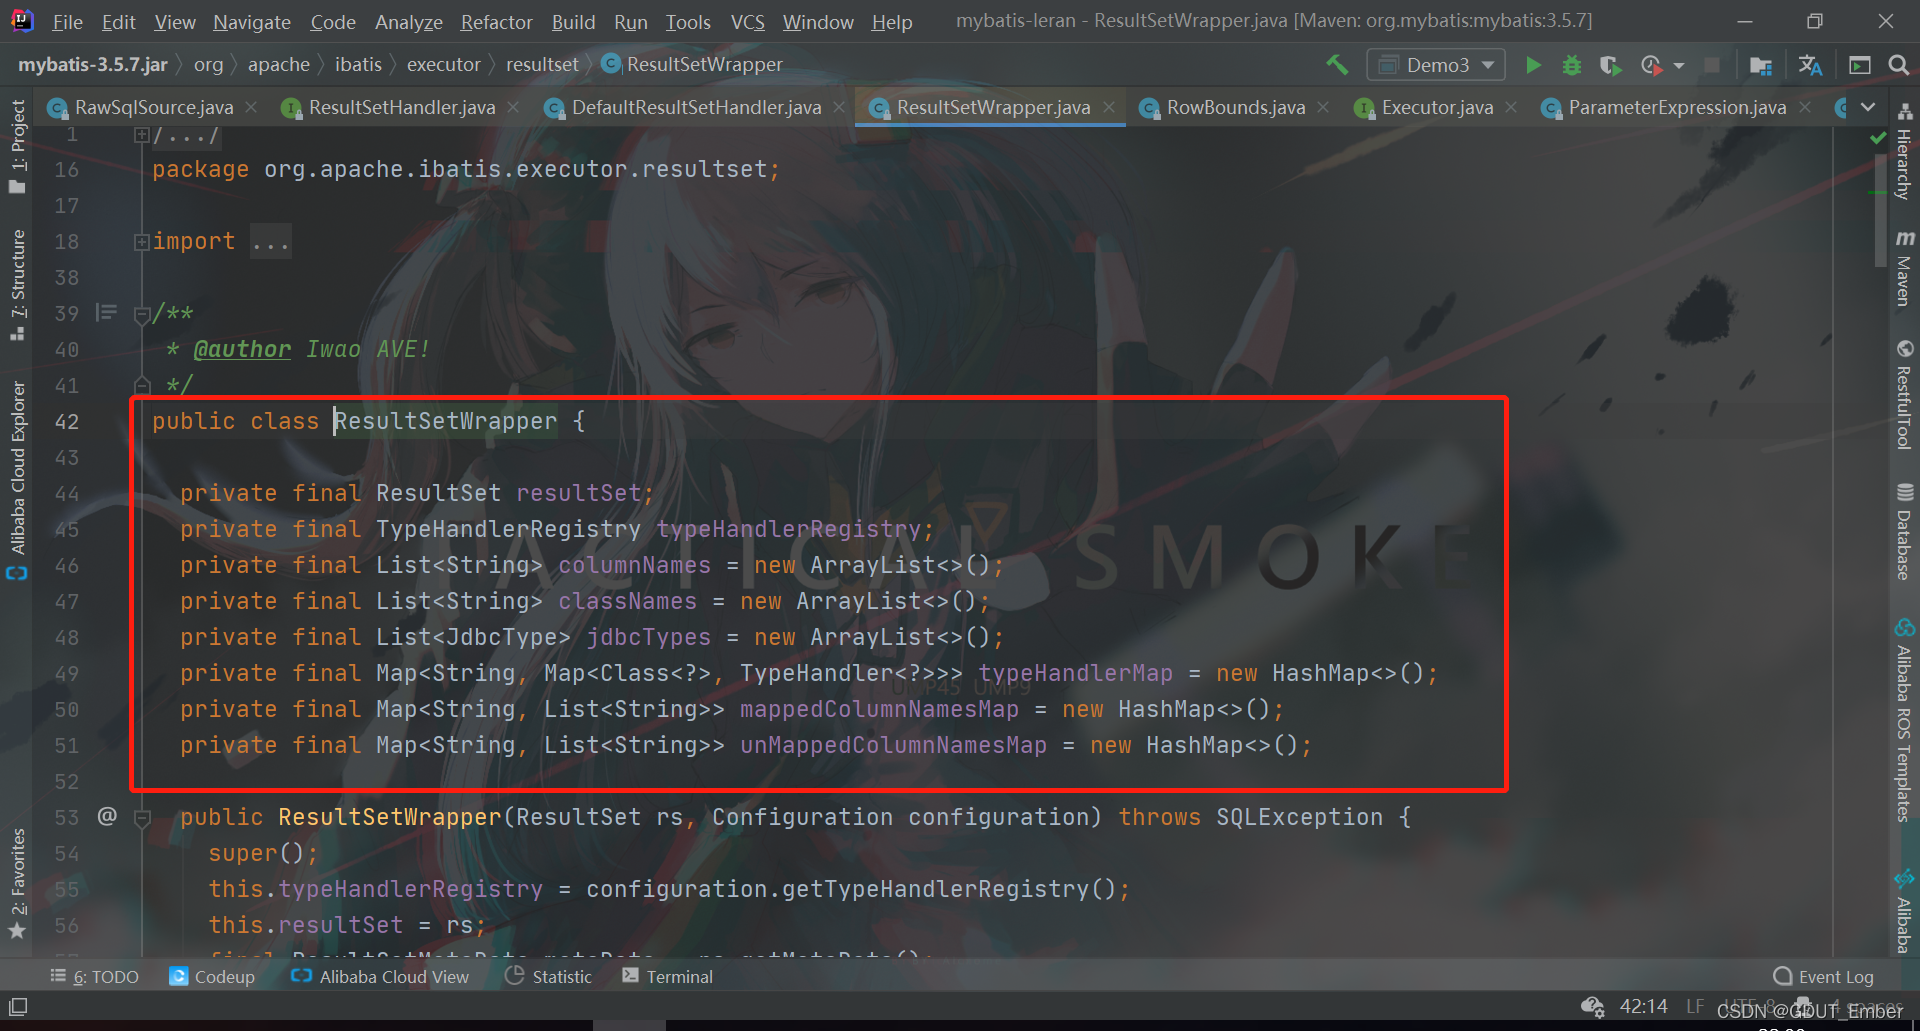Click the @ gutter icon at line 53

coord(107,816)
